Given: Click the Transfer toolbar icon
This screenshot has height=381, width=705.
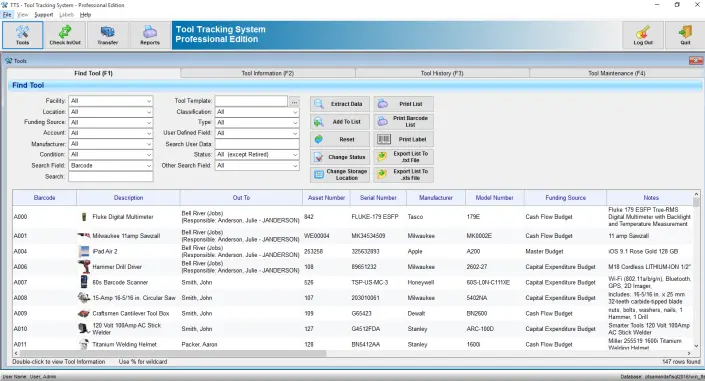Looking at the screenshot, I should click(x=107, y=35).
